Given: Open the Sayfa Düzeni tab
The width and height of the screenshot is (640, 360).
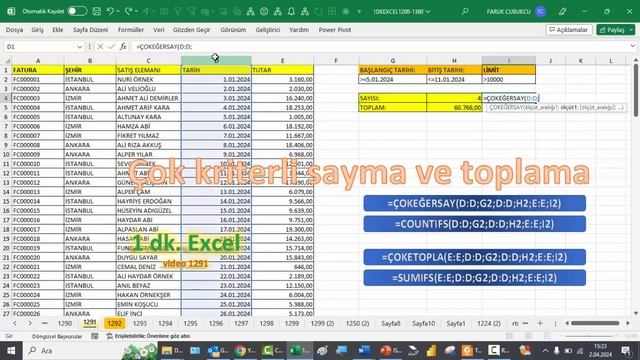Looking at the screenshot, I should click(x=91, y=30).
